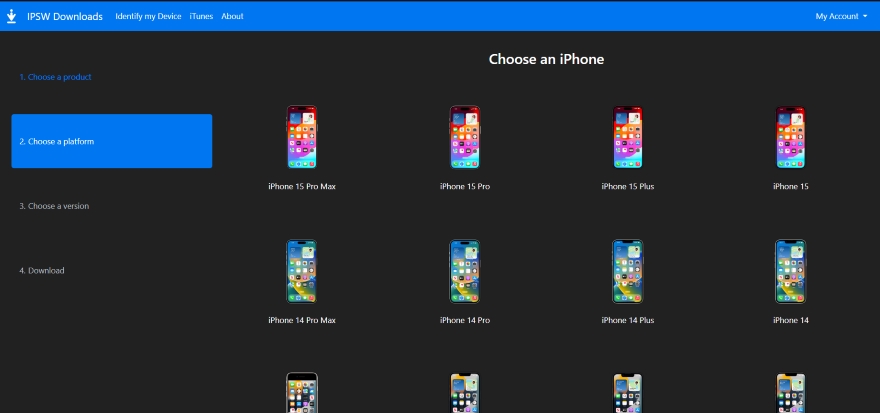Go back to step 1. Choose a product
Viewport: 880px width, 413px height.
[55, 77]
